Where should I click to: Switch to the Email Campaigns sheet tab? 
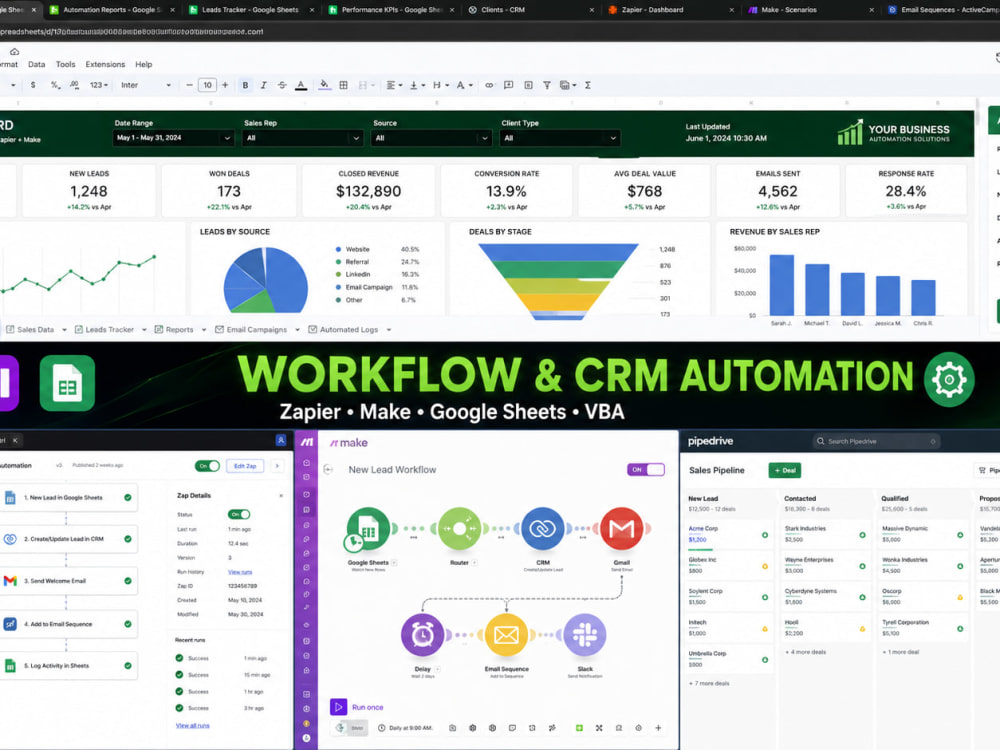click(x=256, y=330)
